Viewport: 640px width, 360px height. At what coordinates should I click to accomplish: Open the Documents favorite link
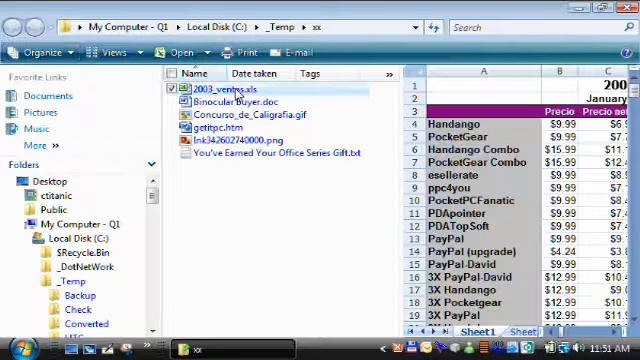tap(48, 96)
